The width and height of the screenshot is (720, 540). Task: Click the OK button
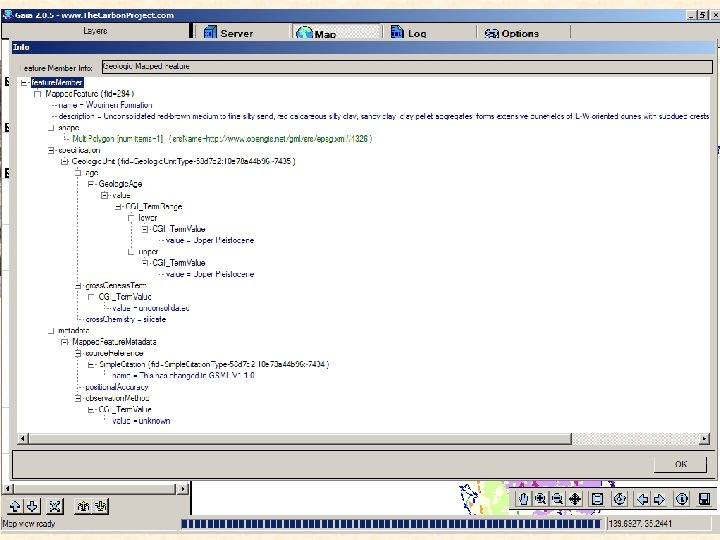681,464
